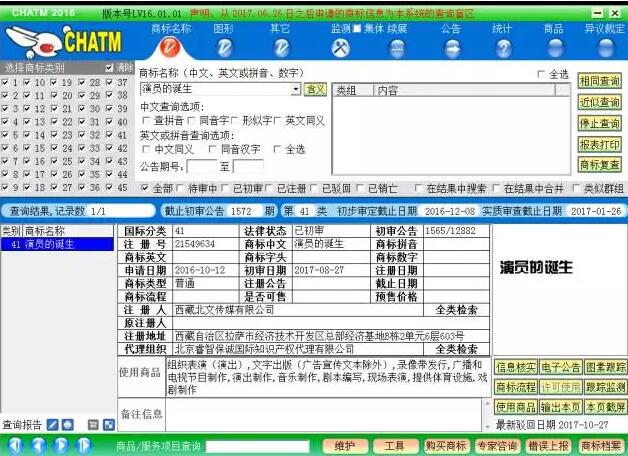Image resolution: width=628 pixels, height=456 pixels.
Task: Open the 图形 search icon
Action: click(224, 48)
